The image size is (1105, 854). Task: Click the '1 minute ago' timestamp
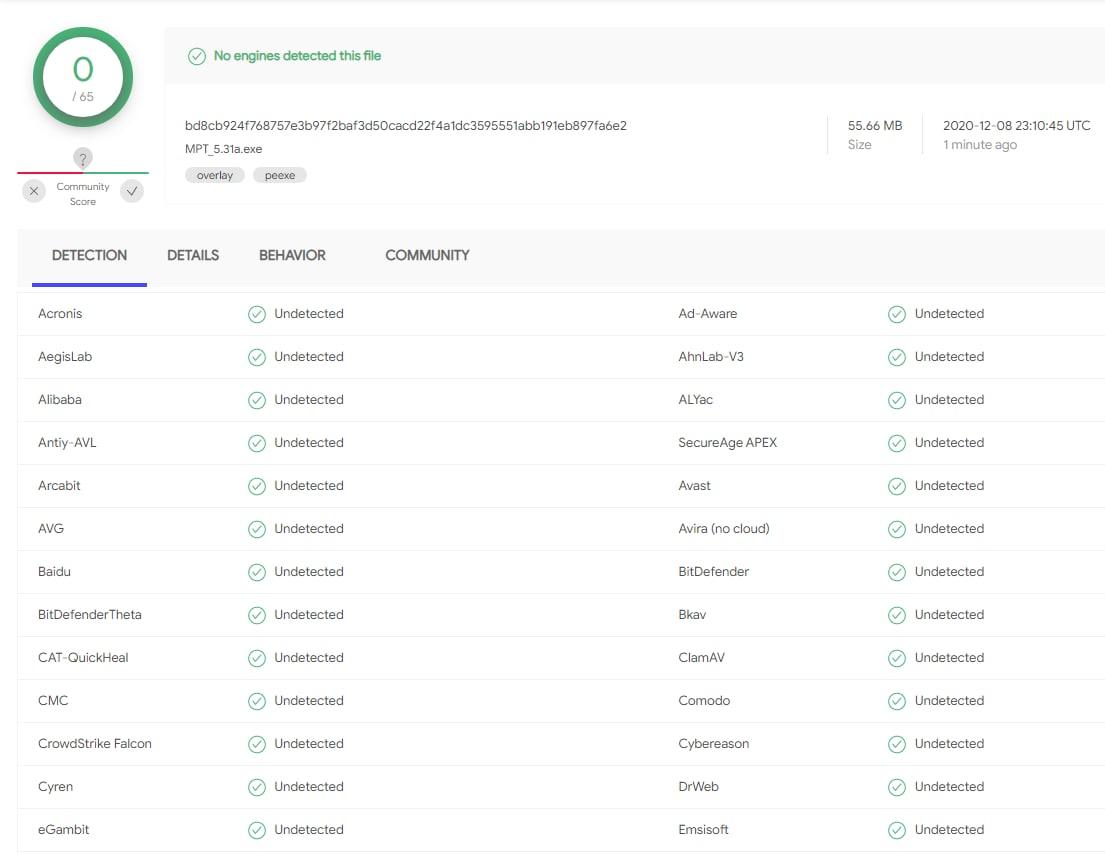(980, 144)
